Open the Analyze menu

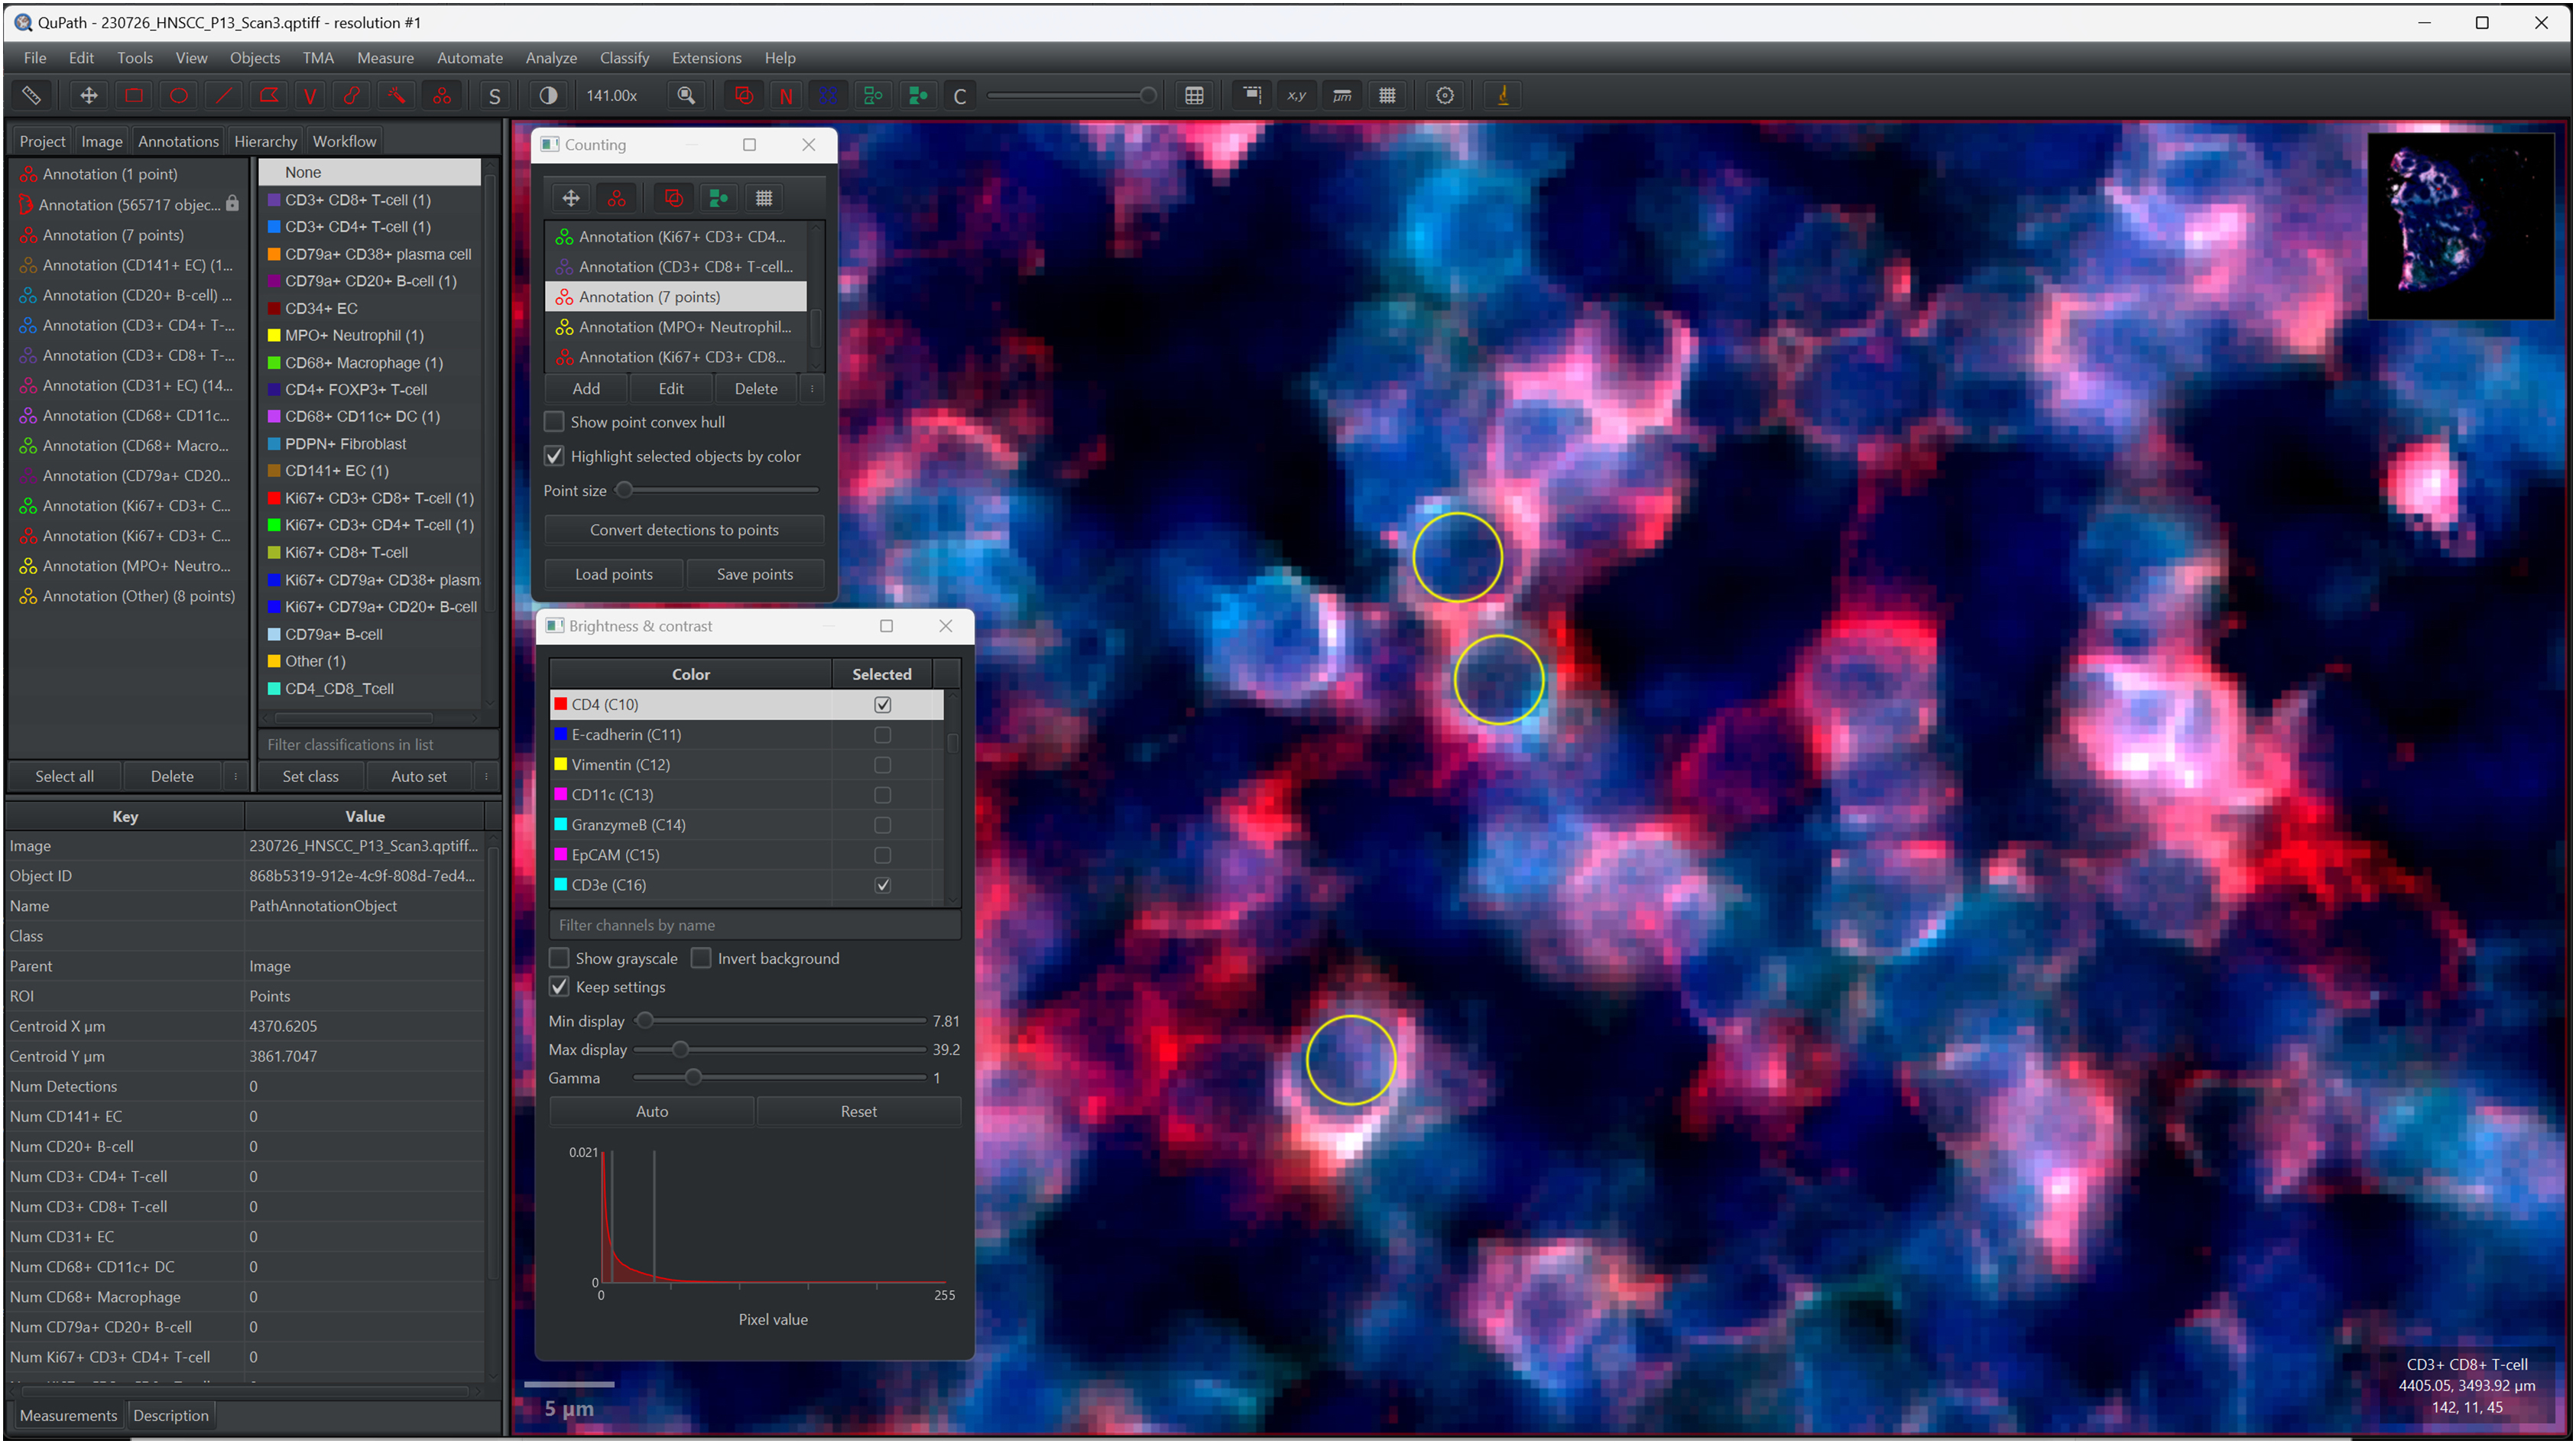tap(551, 58)
